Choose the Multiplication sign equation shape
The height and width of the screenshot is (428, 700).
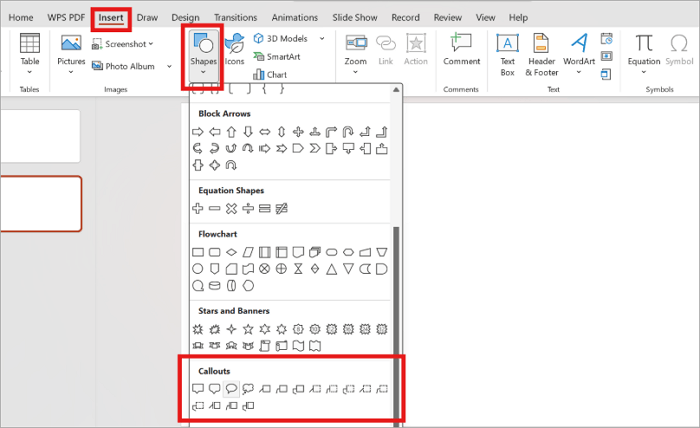pyautogui.click(x=231, y=208)
